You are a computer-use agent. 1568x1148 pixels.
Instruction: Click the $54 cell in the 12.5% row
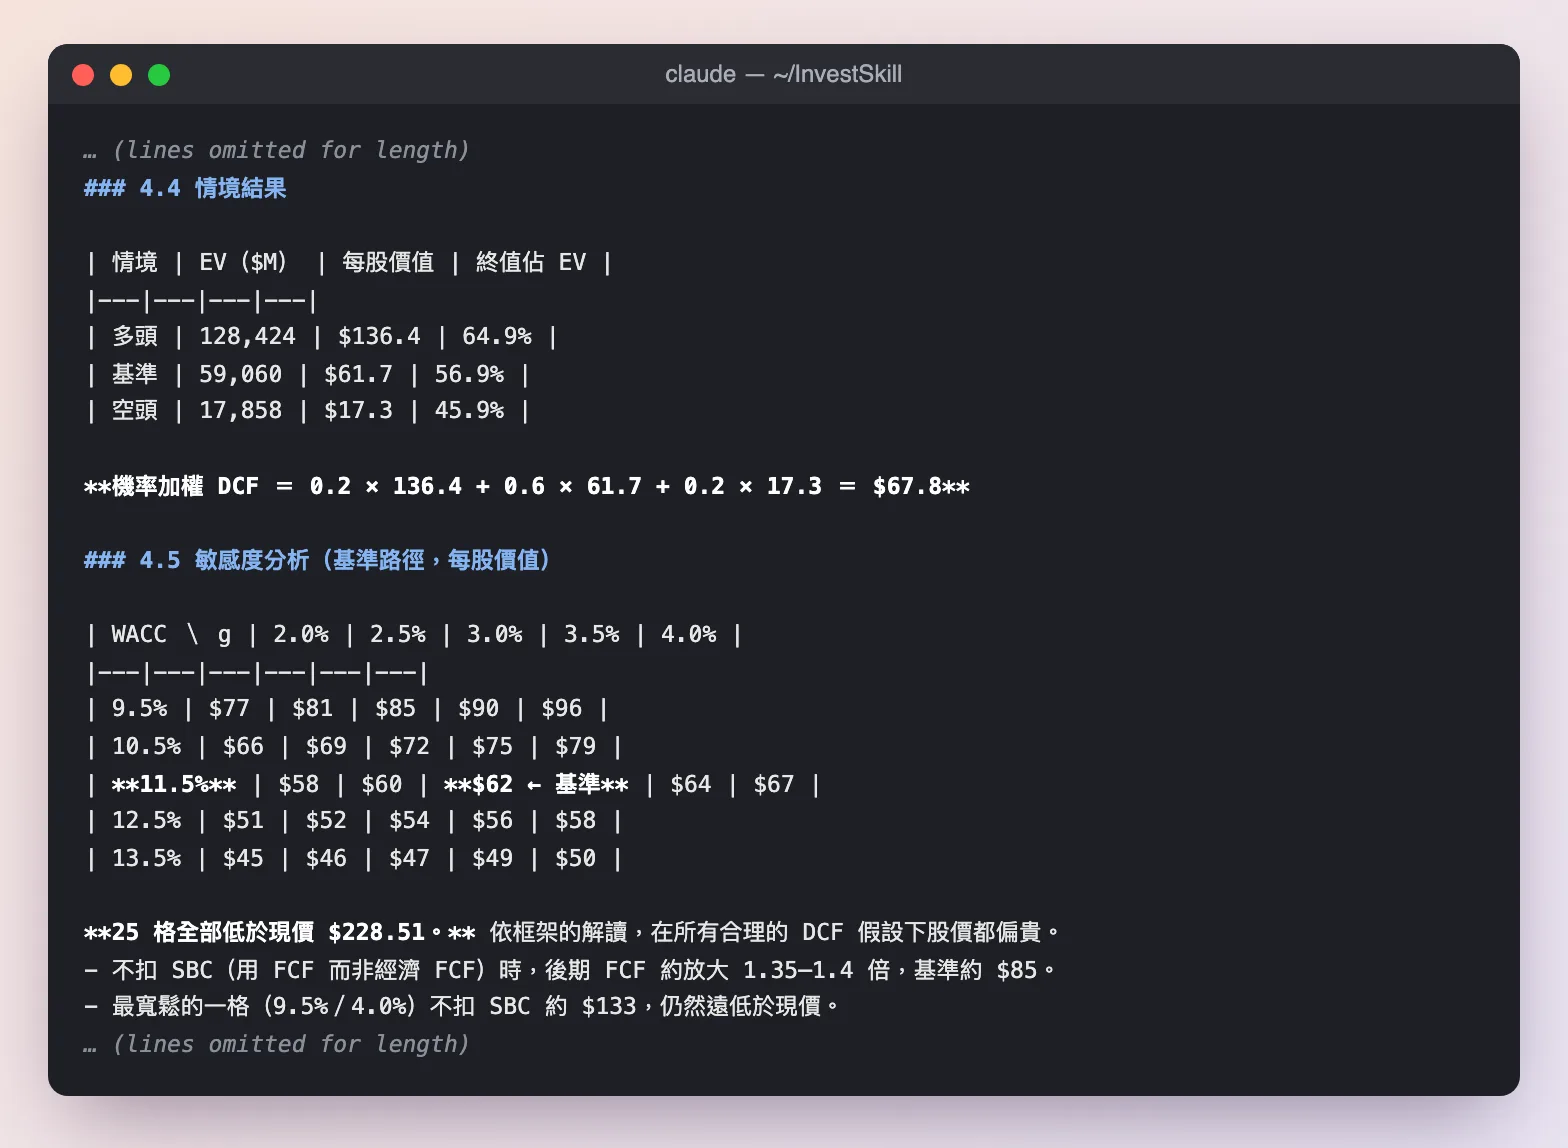point(409,820)
